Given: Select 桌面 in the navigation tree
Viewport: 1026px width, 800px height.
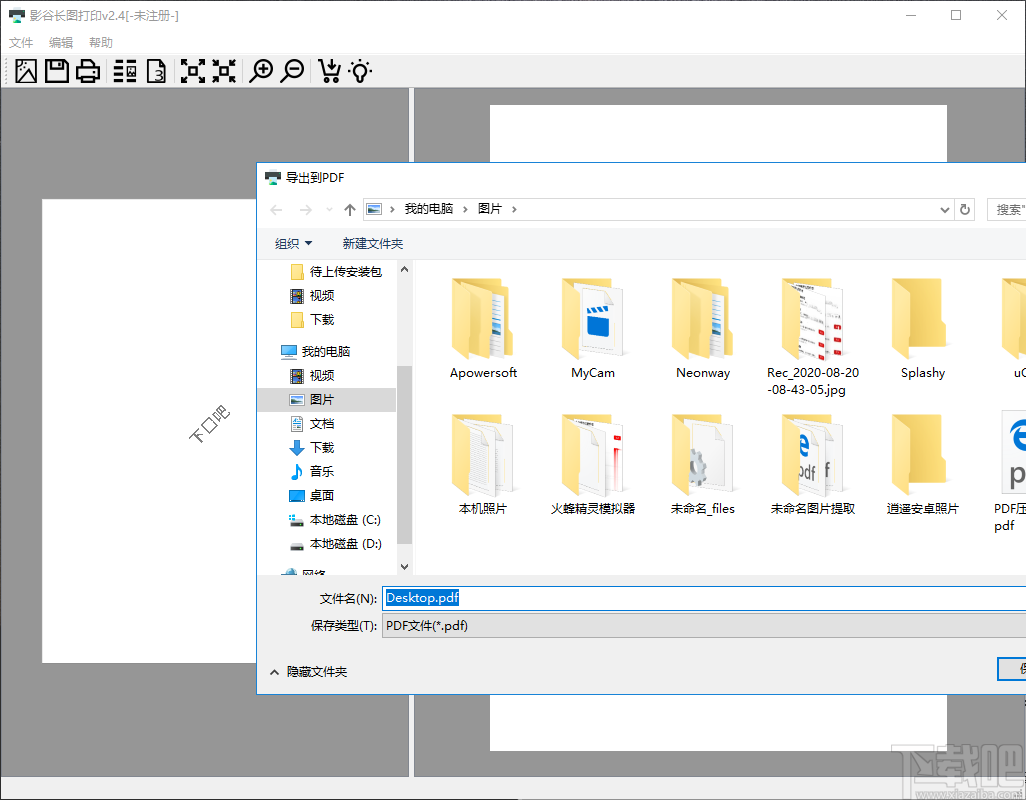Looking at the screenshot, I should tap(313, 495).
